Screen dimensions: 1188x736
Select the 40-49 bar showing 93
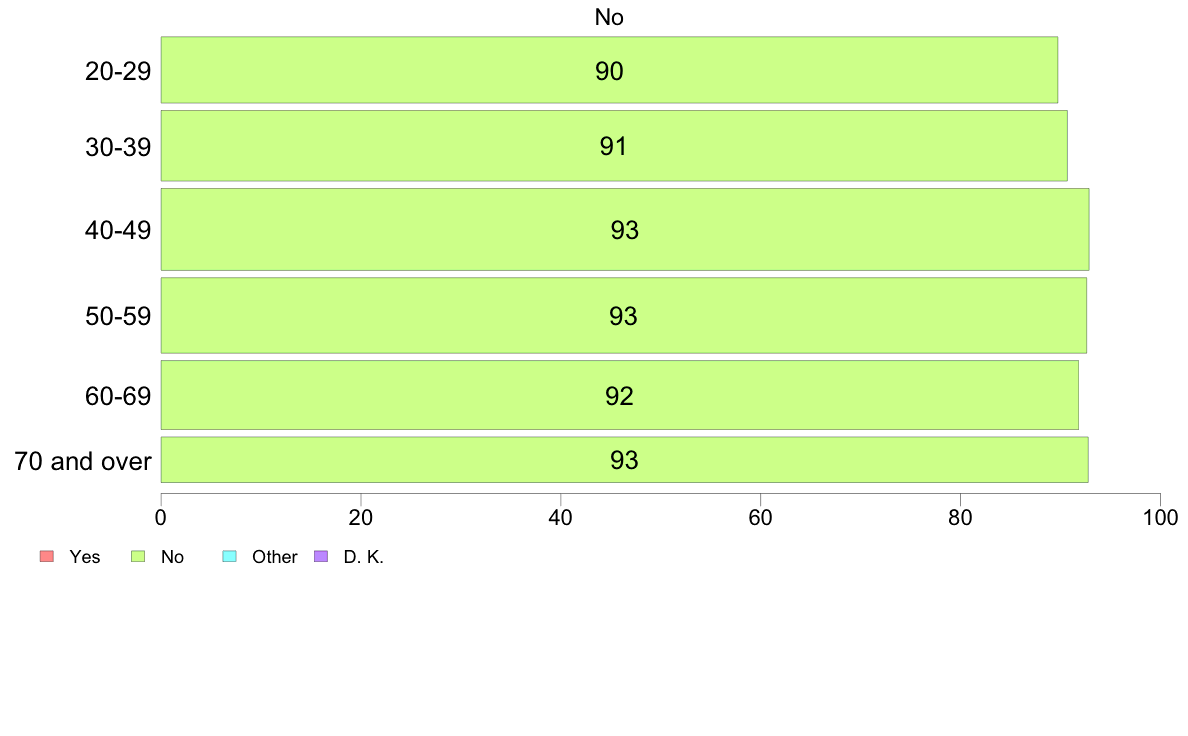click(625, 229)
